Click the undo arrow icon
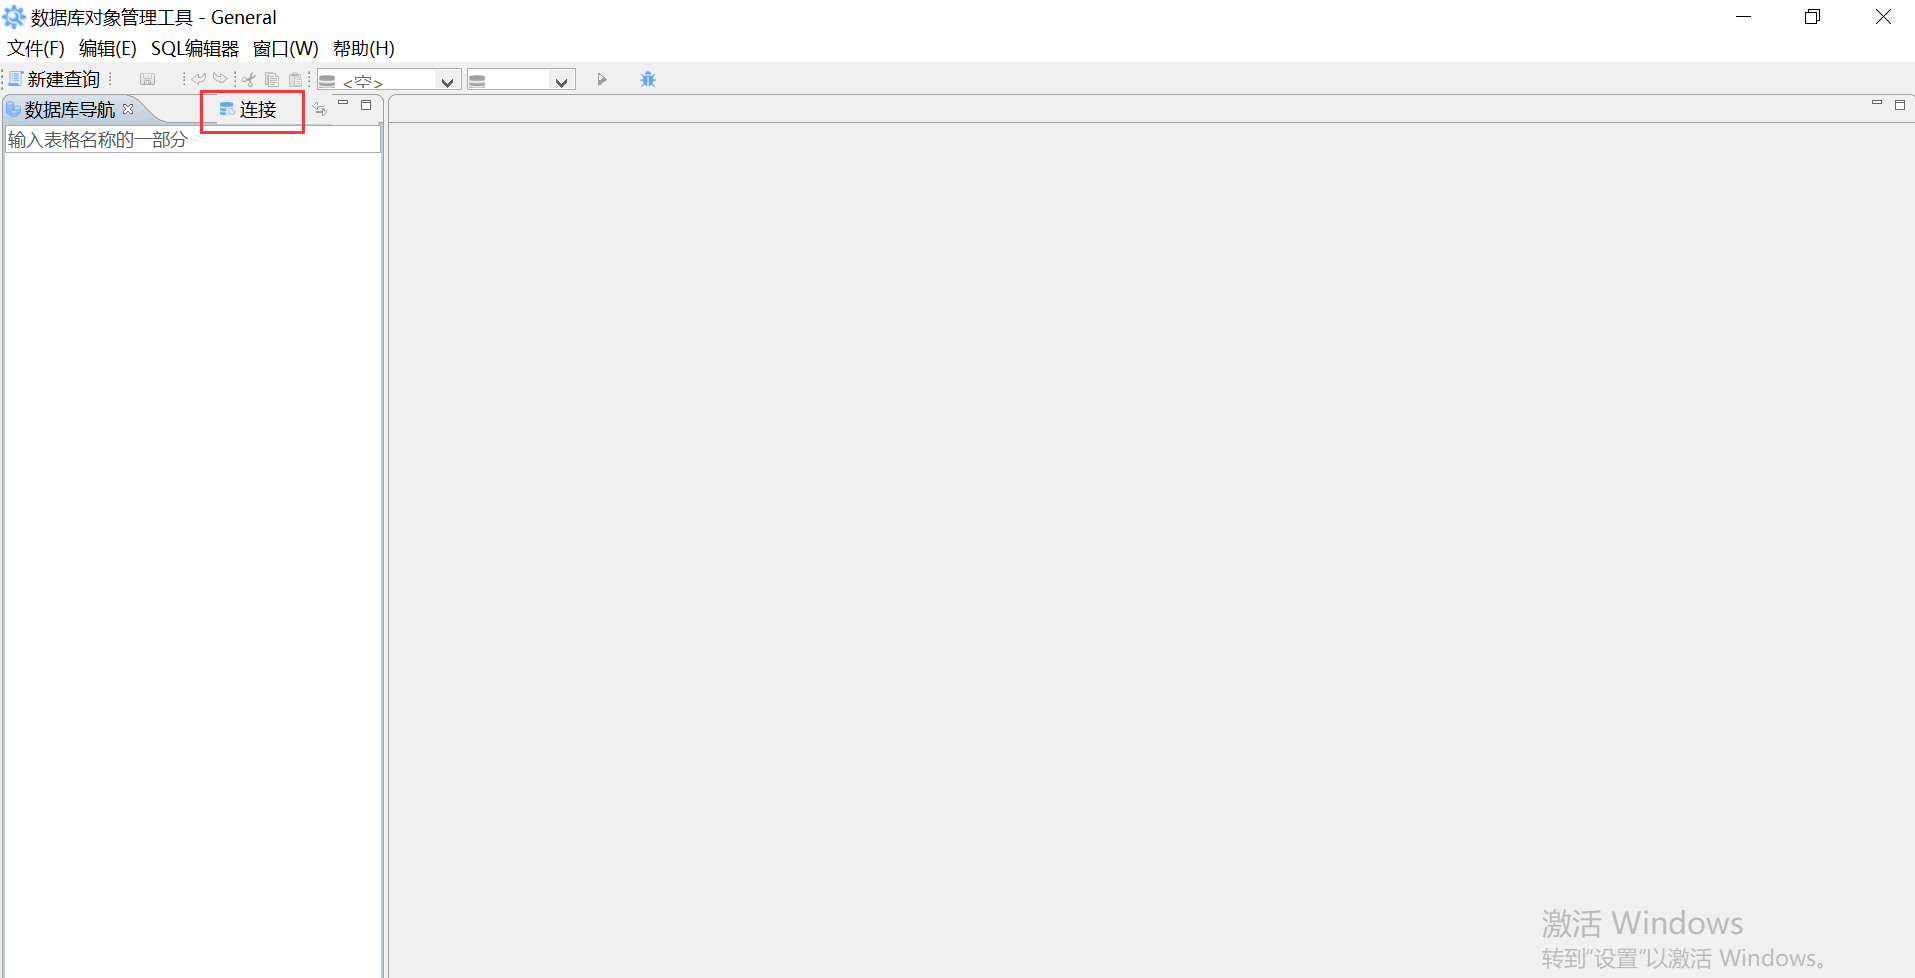The width and height of the screenshot is (1915, 978). 199,79
